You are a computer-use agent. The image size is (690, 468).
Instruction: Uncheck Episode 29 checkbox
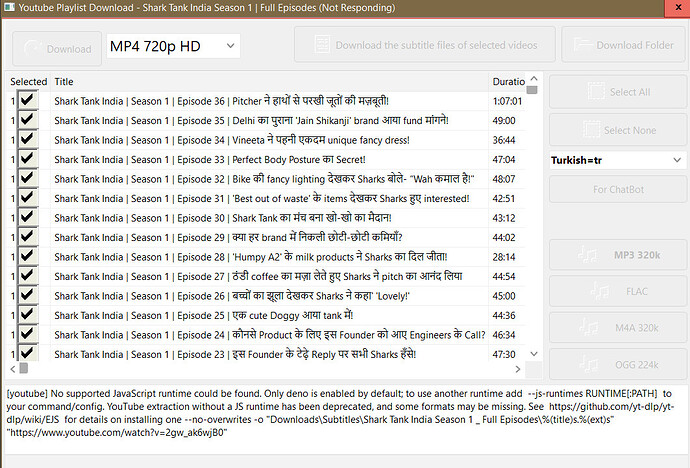pos(27,237)
